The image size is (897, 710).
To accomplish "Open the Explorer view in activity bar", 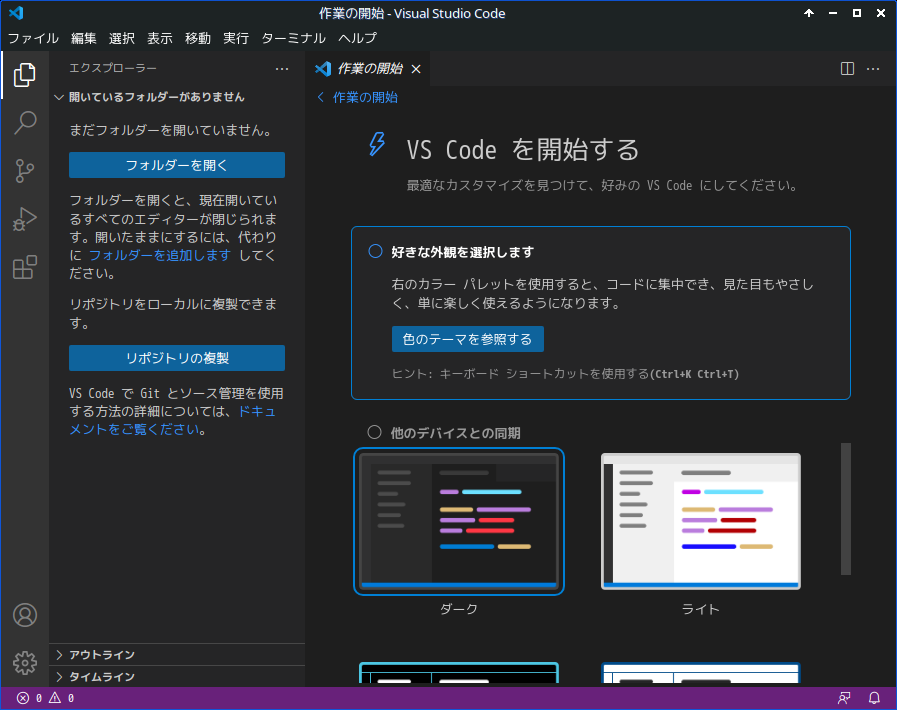I will 25,75.
